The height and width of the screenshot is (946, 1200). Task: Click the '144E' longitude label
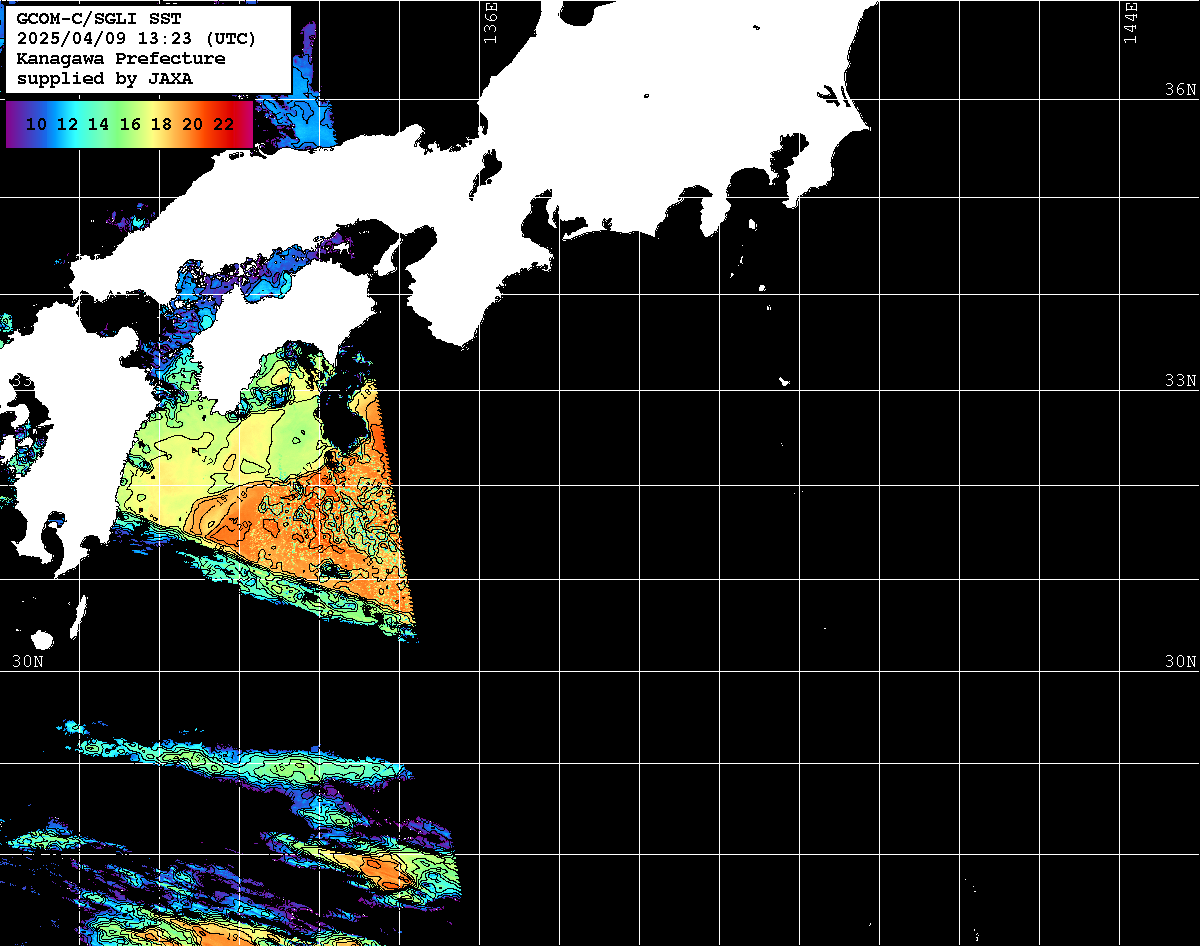(x=1130, y=22)
